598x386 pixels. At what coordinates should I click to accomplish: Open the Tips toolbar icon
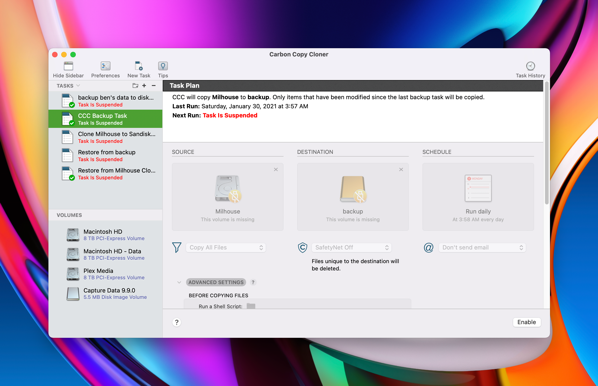click(x=163, y=66)
